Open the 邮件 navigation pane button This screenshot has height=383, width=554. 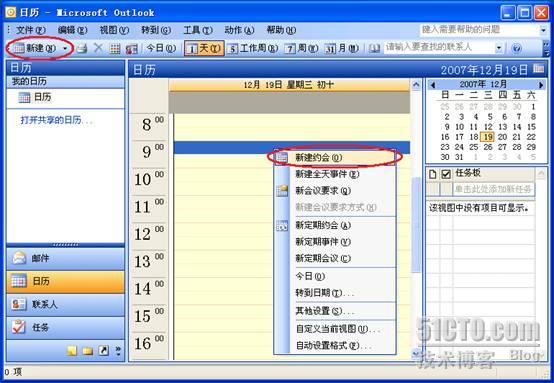pyautogui.click(x=65, y=258)
